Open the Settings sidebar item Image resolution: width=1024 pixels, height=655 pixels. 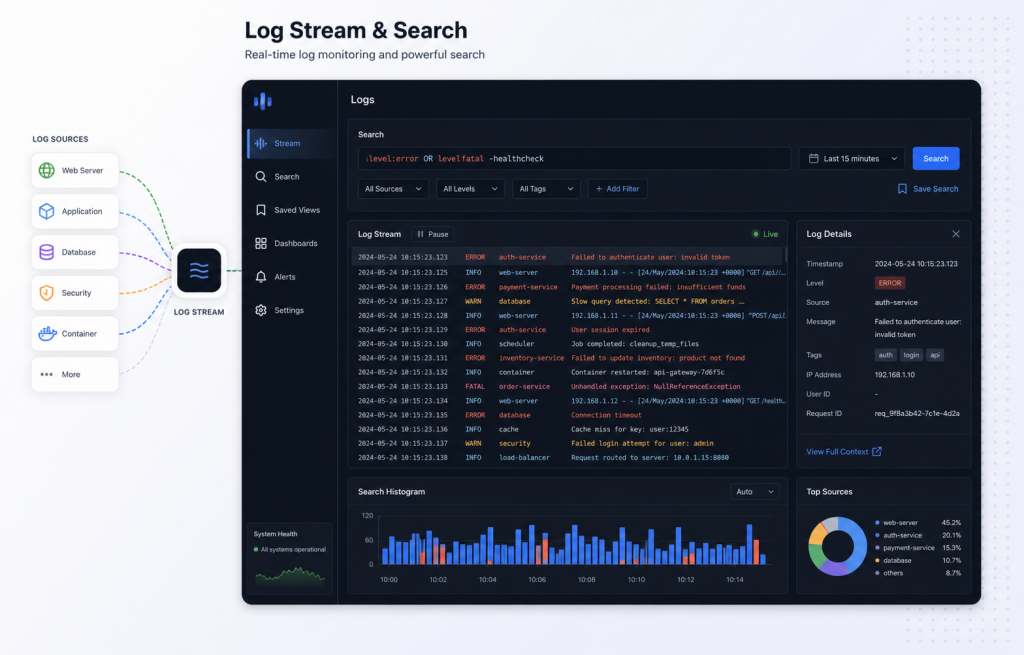click(x=290, y=310)
